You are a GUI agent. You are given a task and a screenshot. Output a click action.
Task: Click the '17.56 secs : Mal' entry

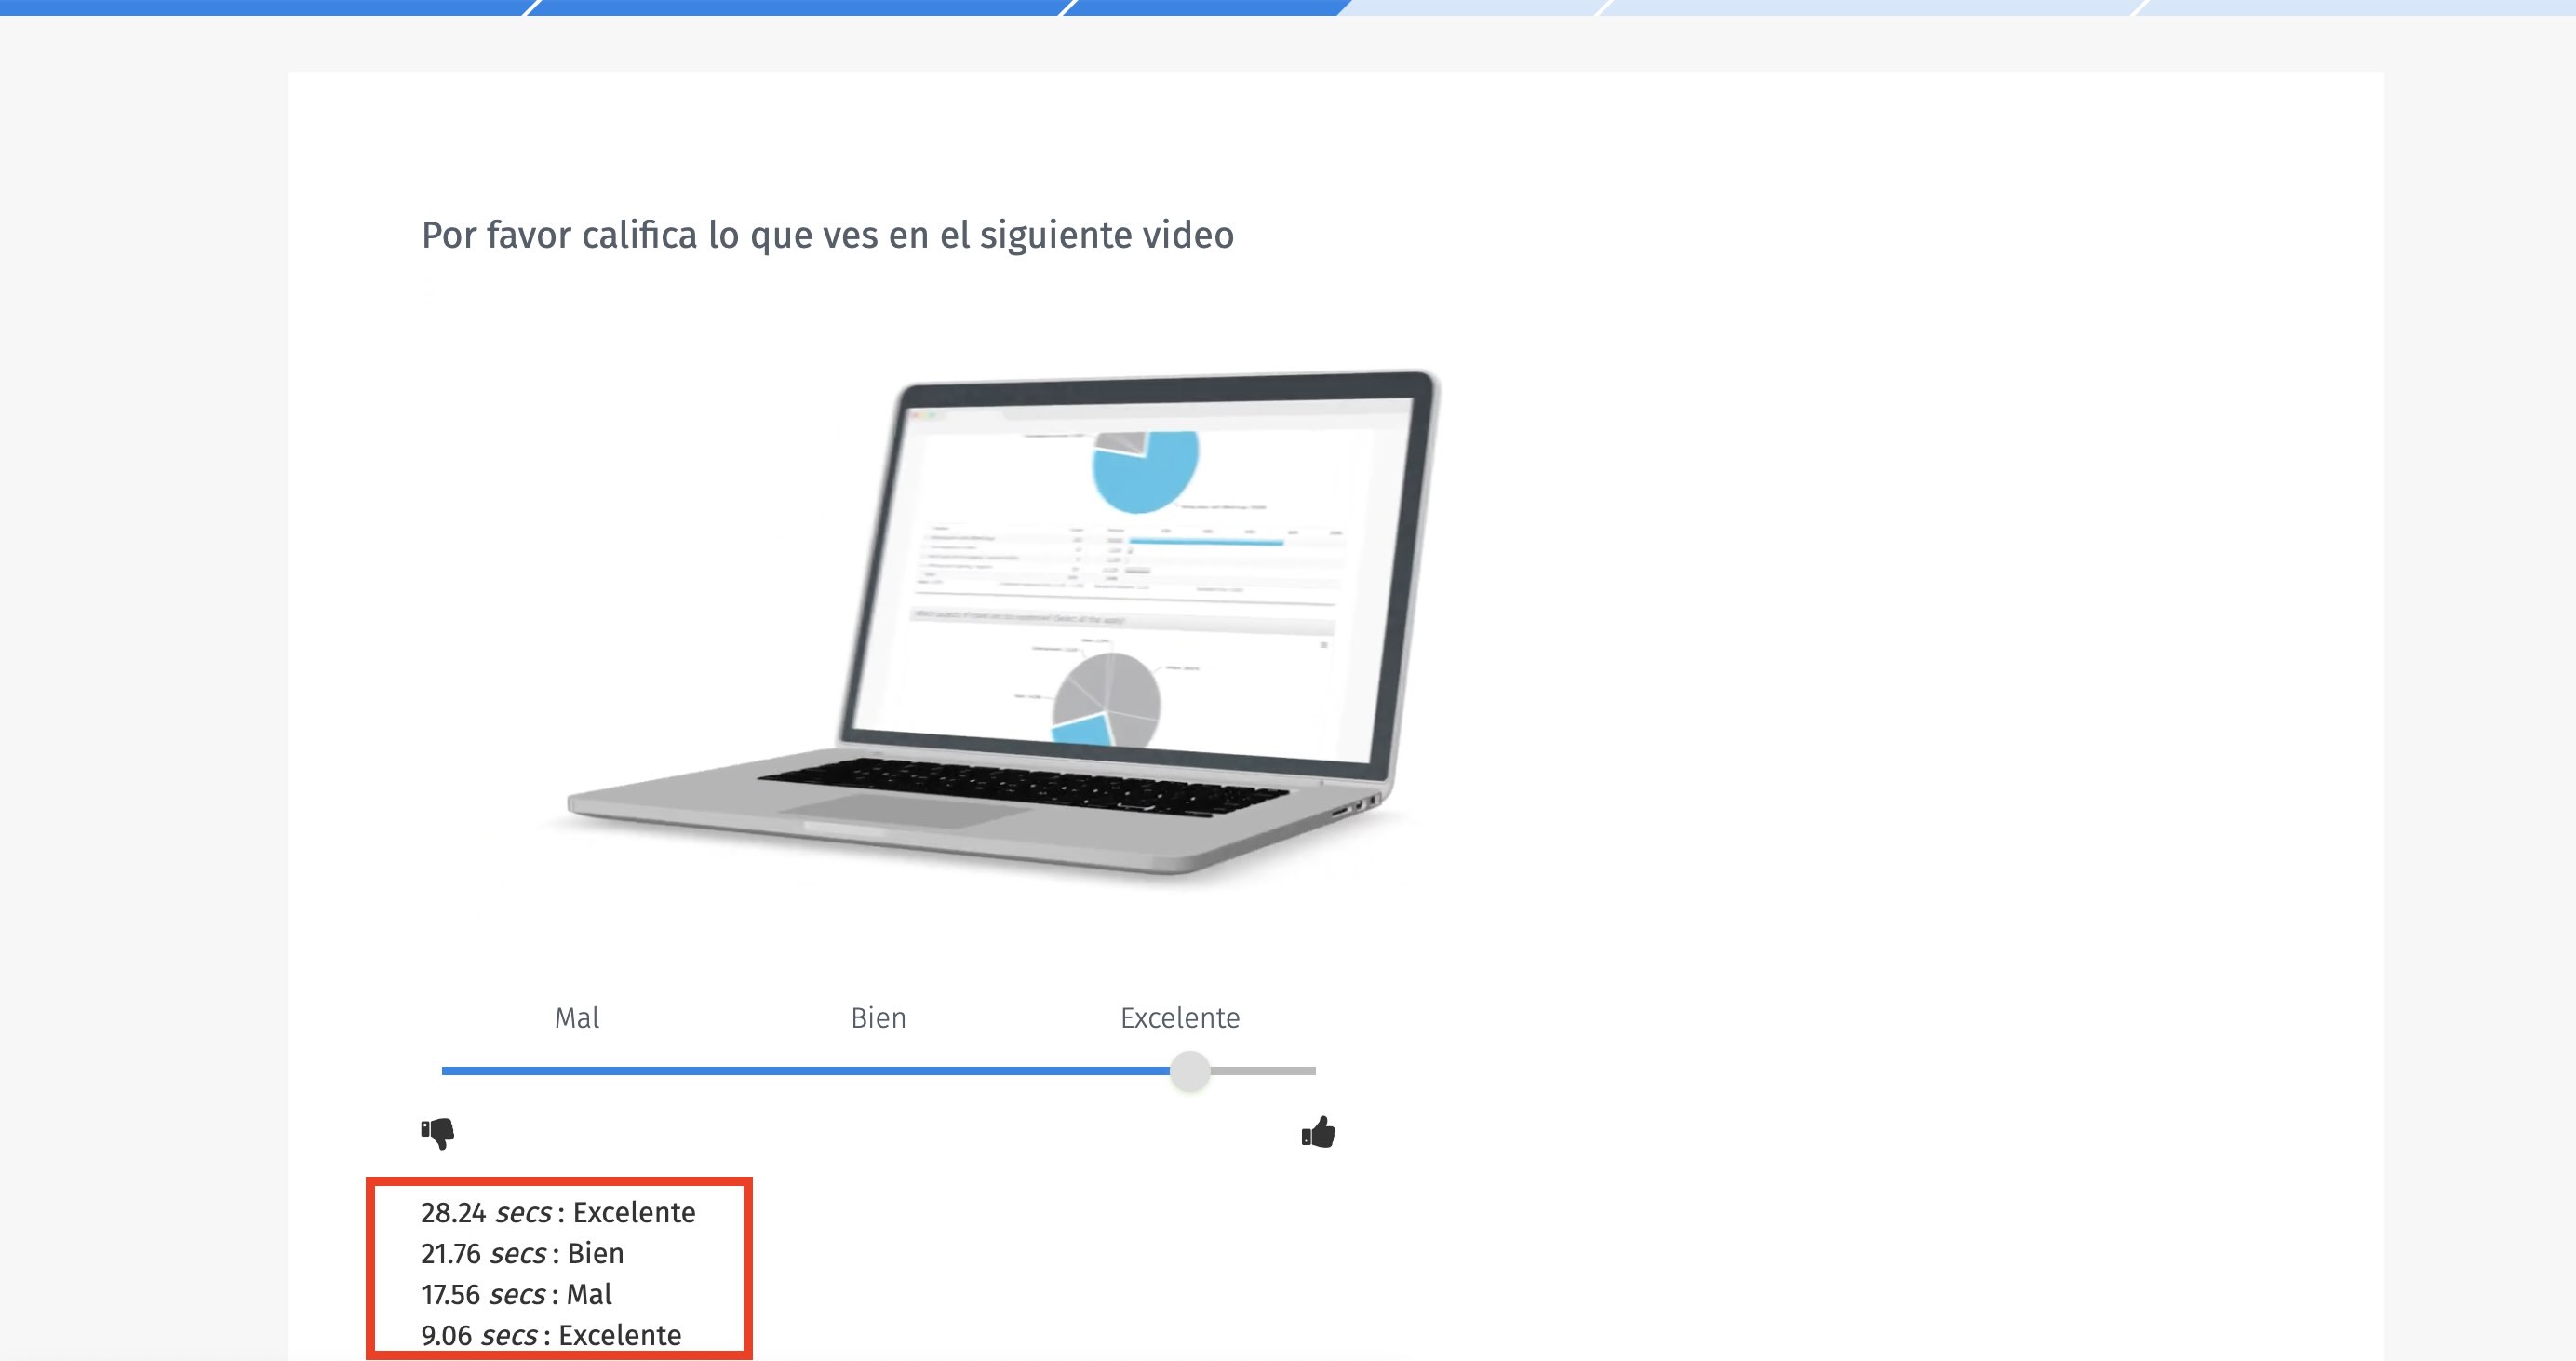click(516, 1294)
